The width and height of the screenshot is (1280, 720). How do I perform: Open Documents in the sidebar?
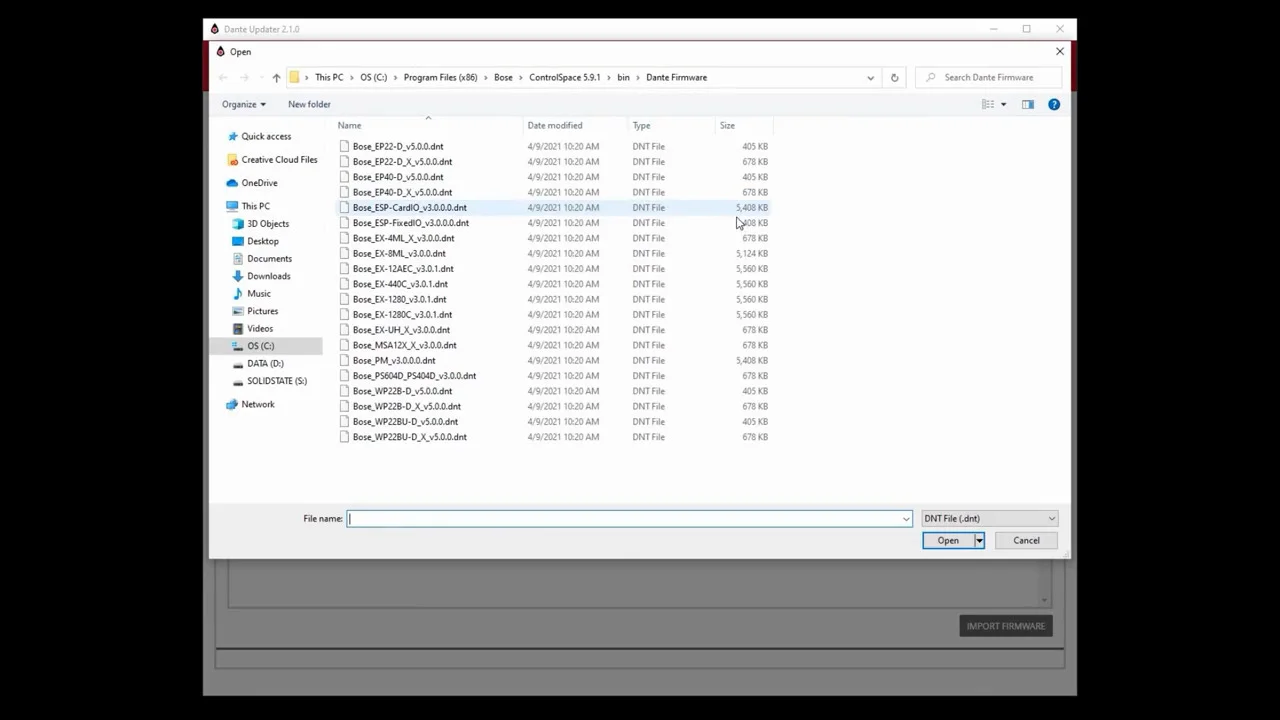[269, 259]
